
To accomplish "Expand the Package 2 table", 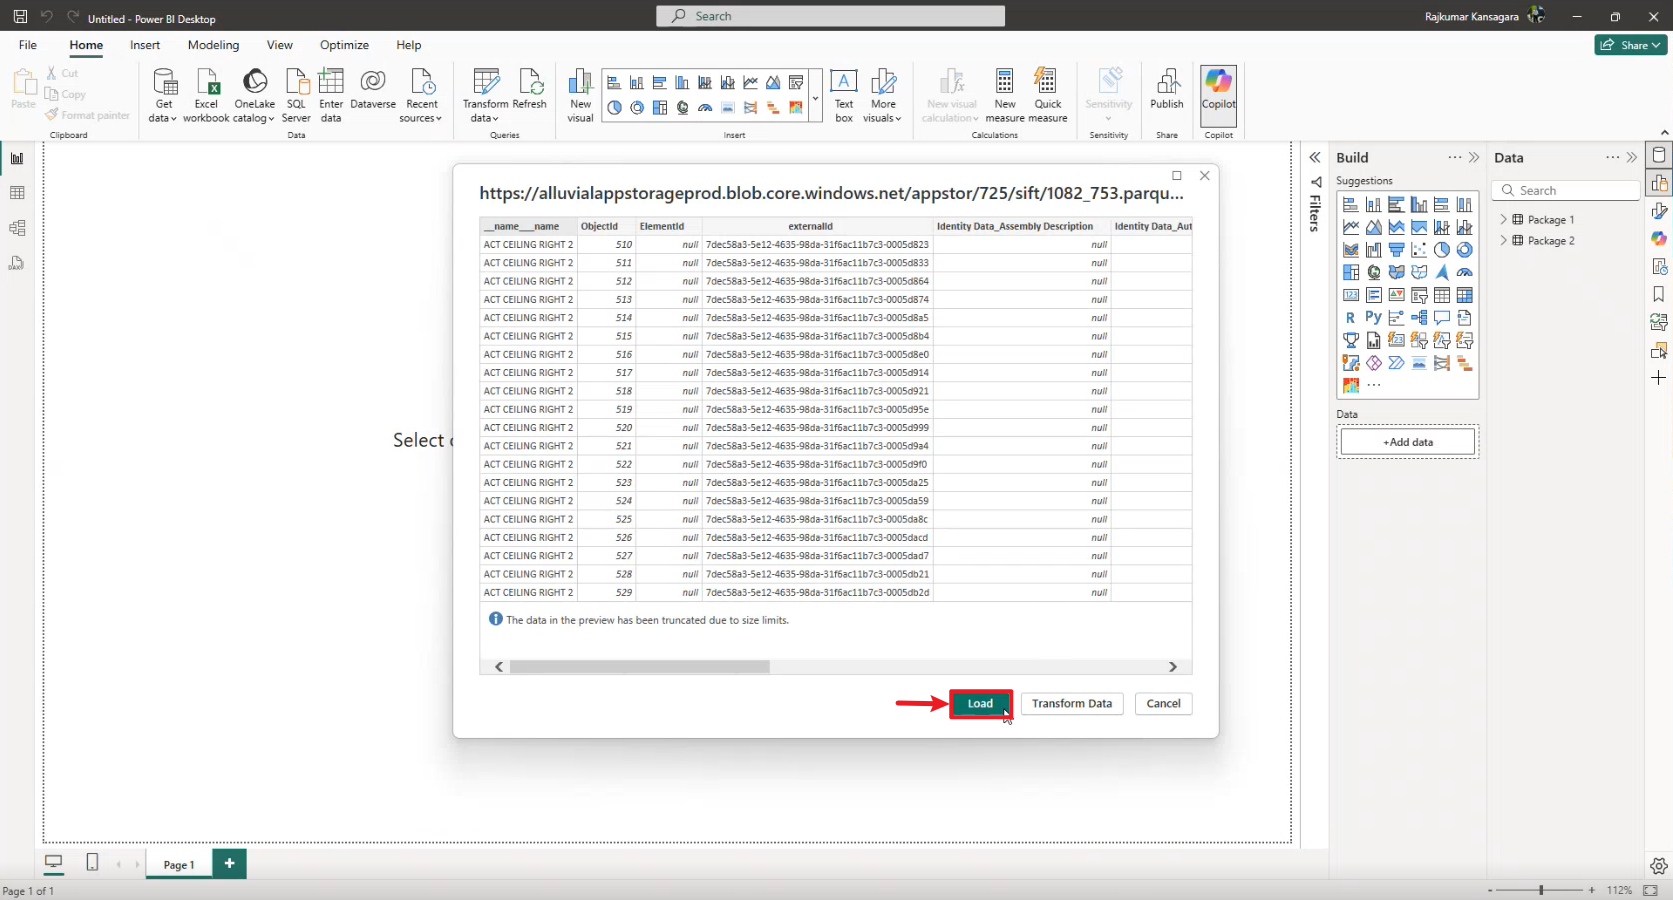I will [x=1503, y=241].
